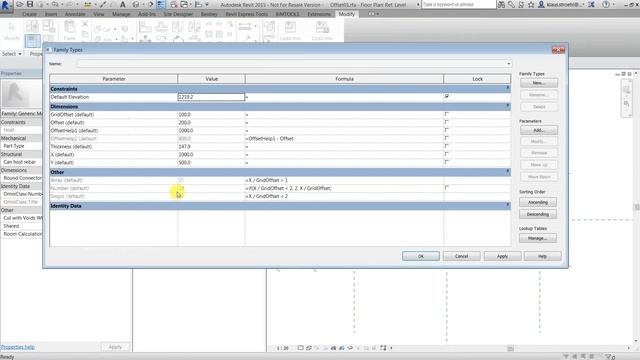Toggle the Thickness lock checkbox
The height and width of the screenshot is (360, 640).
447,146
